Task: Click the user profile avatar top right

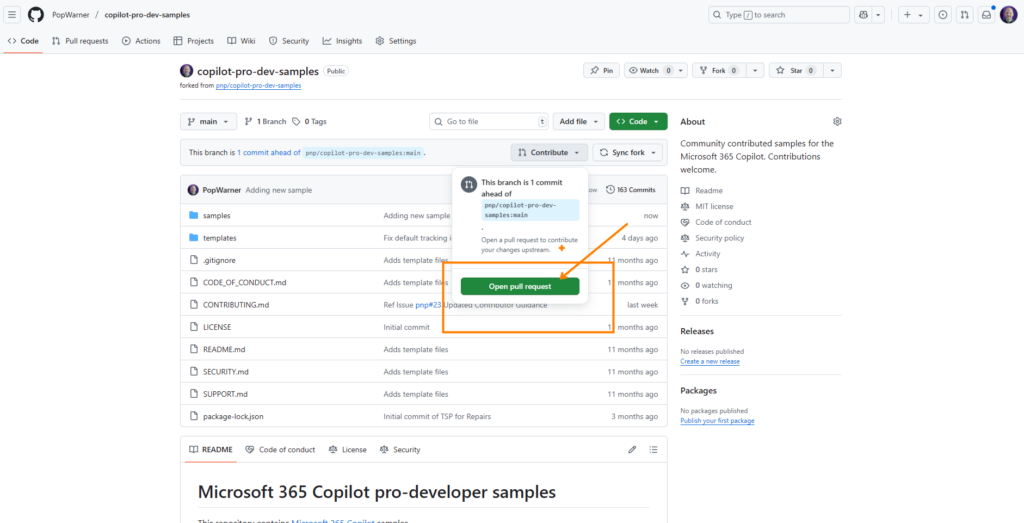Action: click(x=1008, y=15)
